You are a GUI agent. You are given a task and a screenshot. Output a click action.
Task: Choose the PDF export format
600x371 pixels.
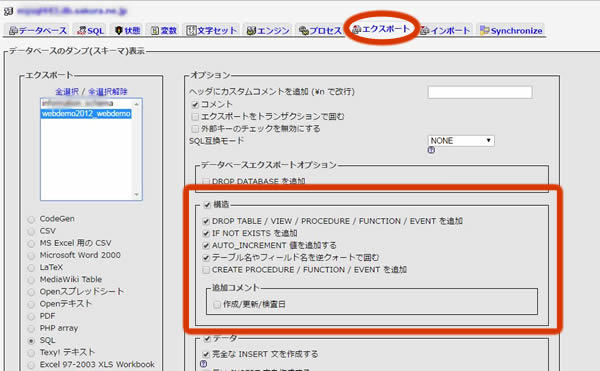click(x=31, y=317)
